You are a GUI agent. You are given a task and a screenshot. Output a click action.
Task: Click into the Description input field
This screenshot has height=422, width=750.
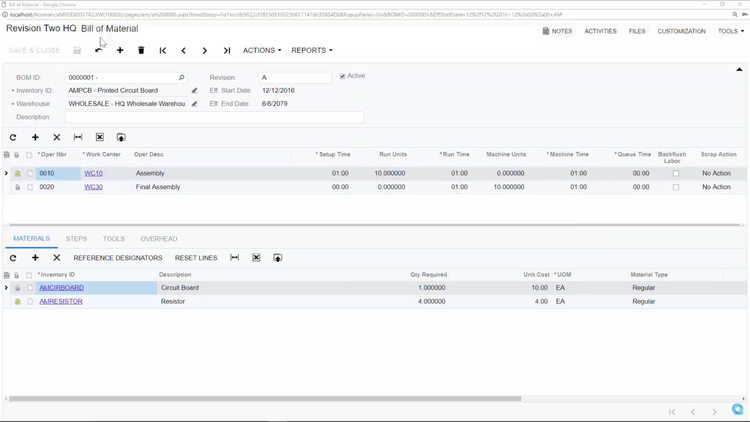(x=214, y=117)
